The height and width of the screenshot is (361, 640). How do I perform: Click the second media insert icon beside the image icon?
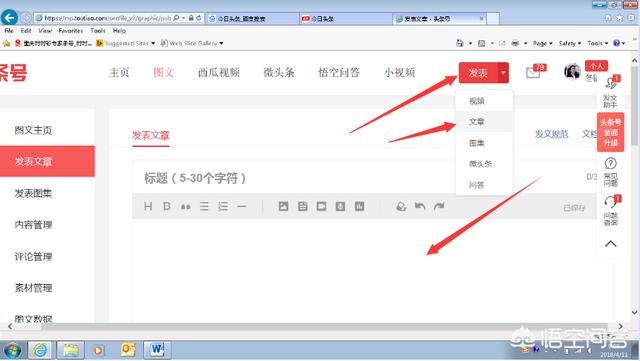pyautogui.click(x=302, y=207)
